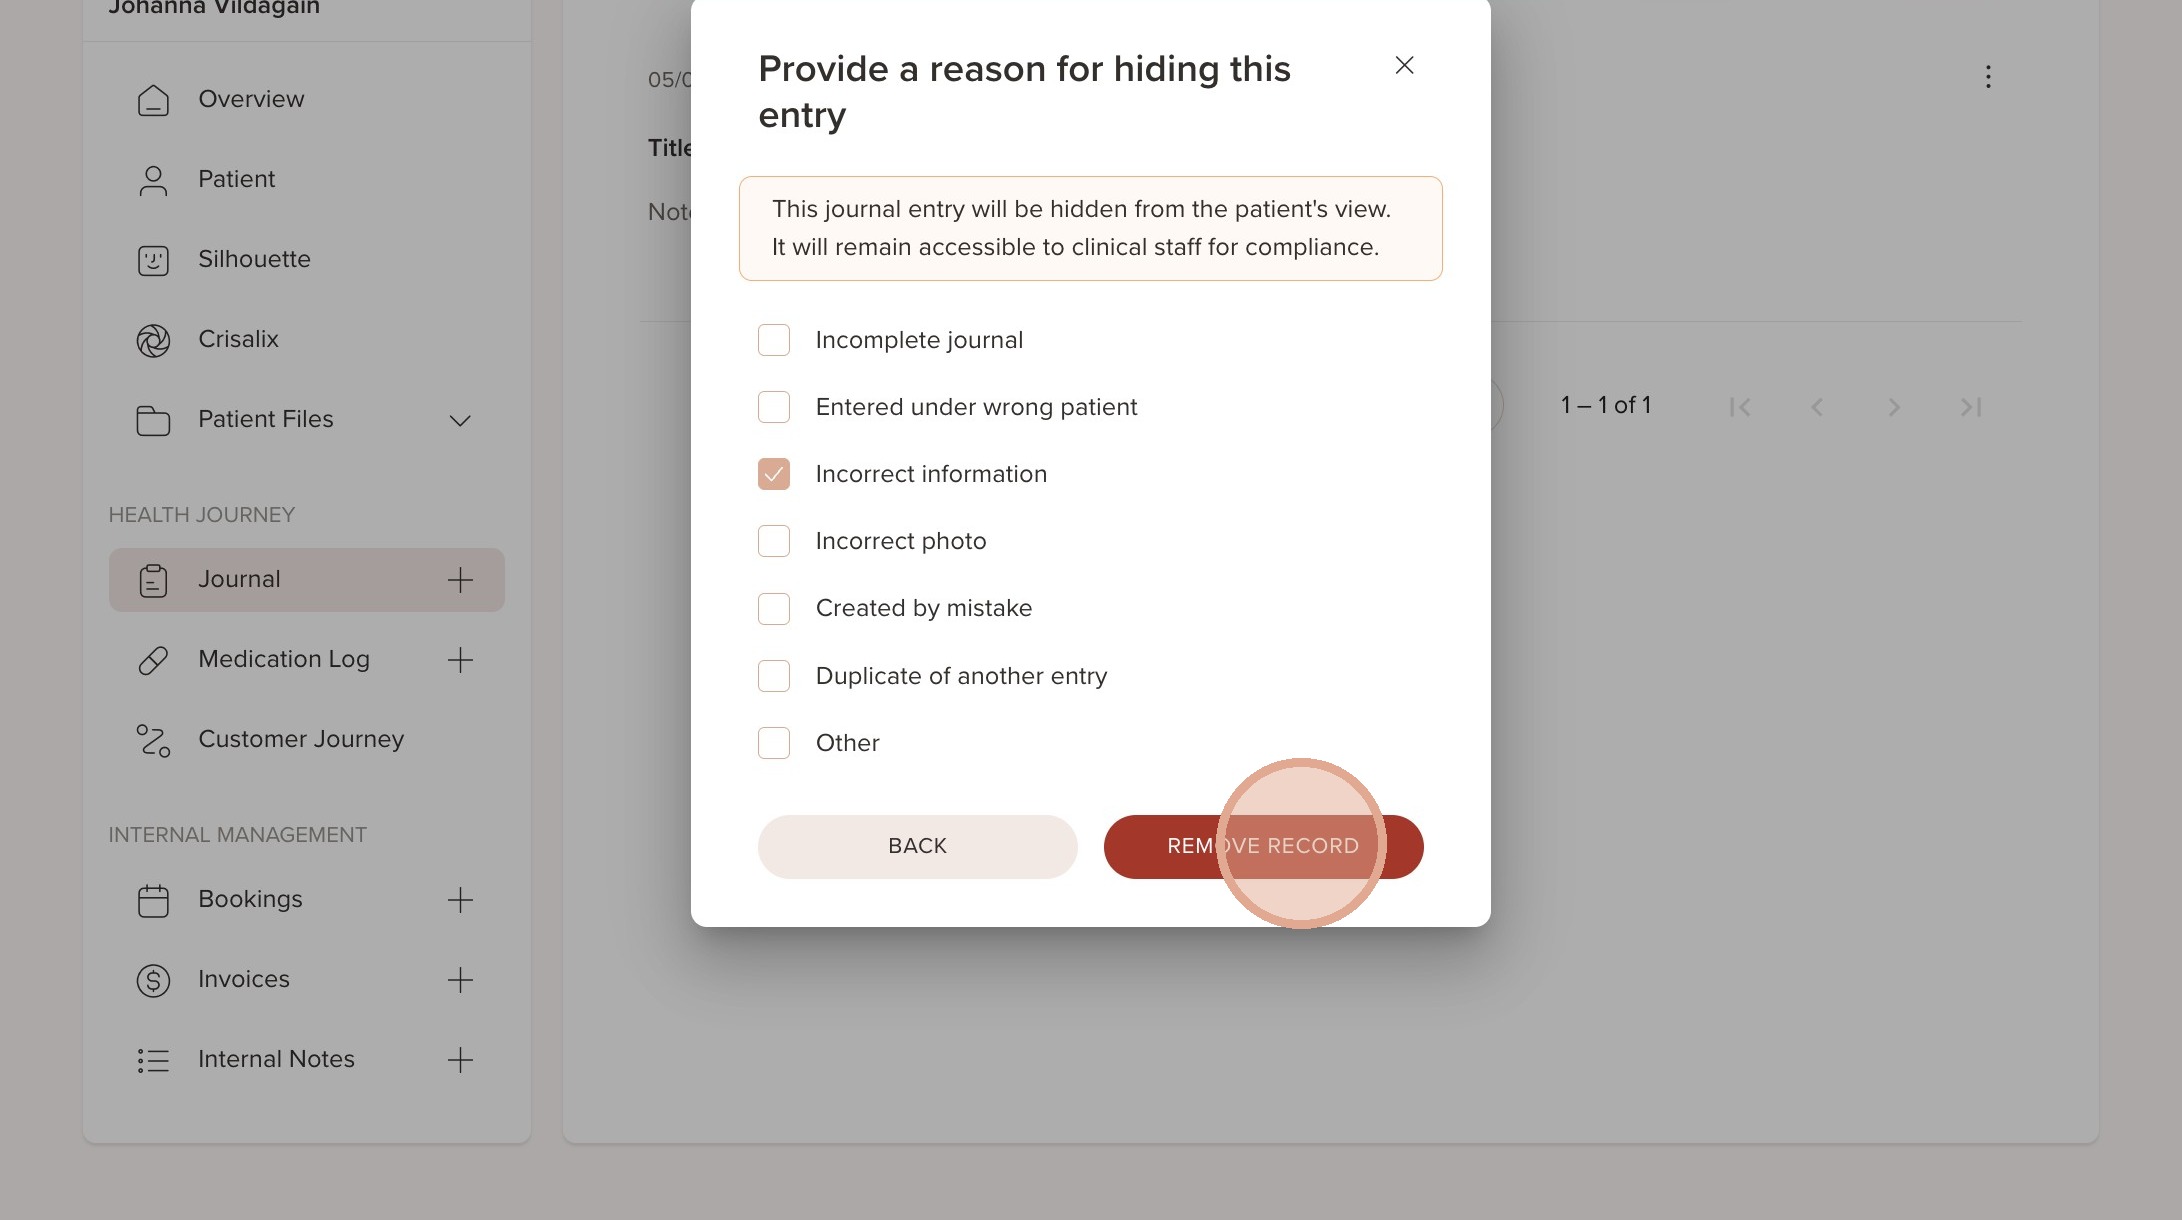Expand the Patient Files chevron
Screen dimensions: 2182x1220
pyautogui.click(x=460, y=420)
